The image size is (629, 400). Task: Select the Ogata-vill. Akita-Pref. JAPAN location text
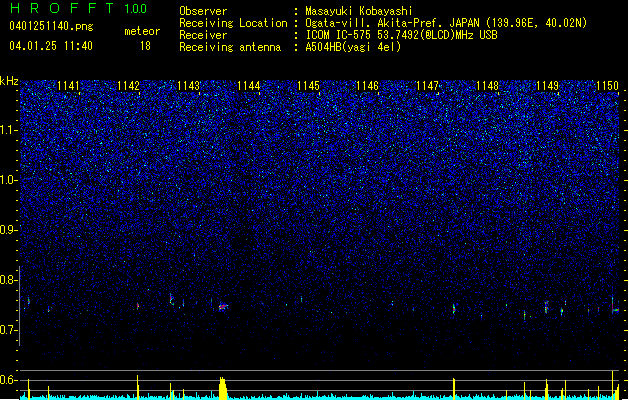446,23
